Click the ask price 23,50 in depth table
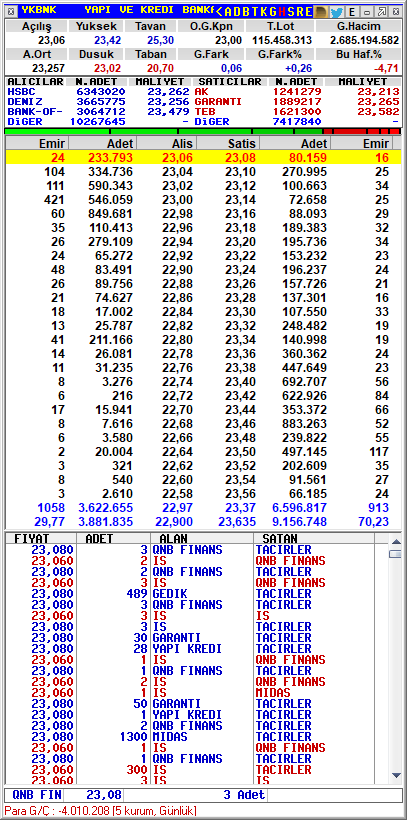407x820 pixels. pyautogui.click(x=241, y=451)
